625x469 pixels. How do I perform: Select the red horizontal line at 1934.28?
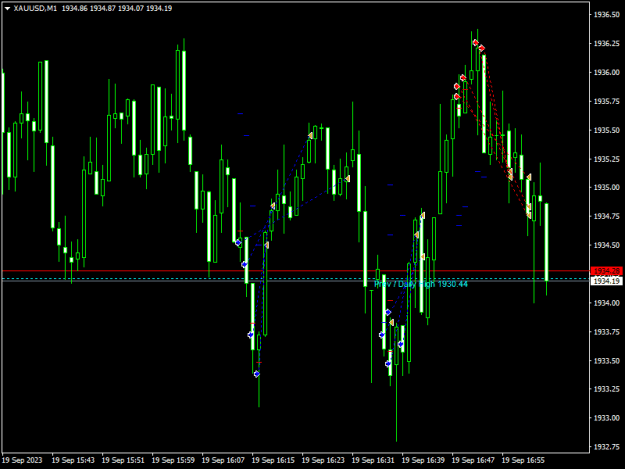tap(296, 271)
